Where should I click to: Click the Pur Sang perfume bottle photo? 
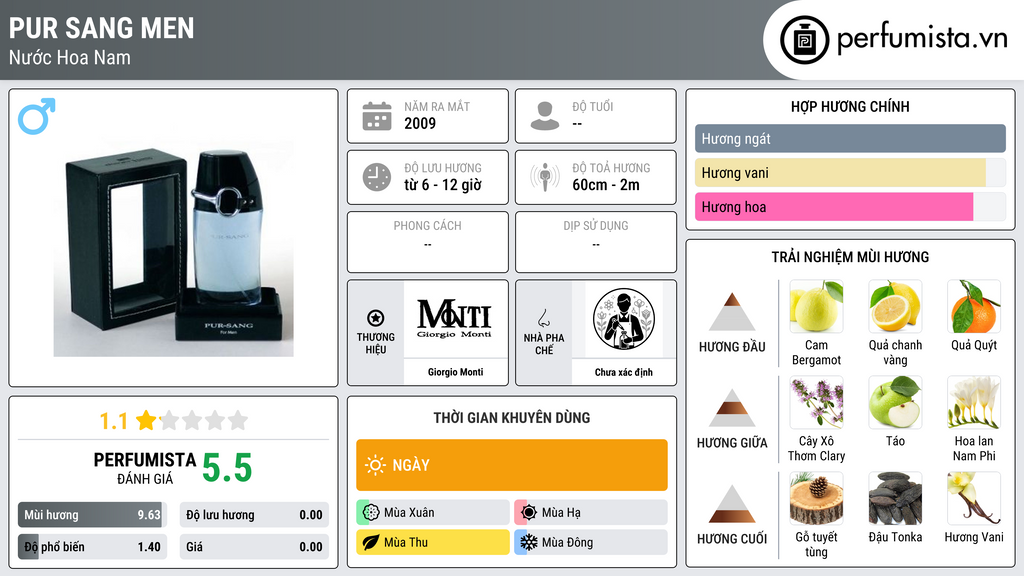173,248
